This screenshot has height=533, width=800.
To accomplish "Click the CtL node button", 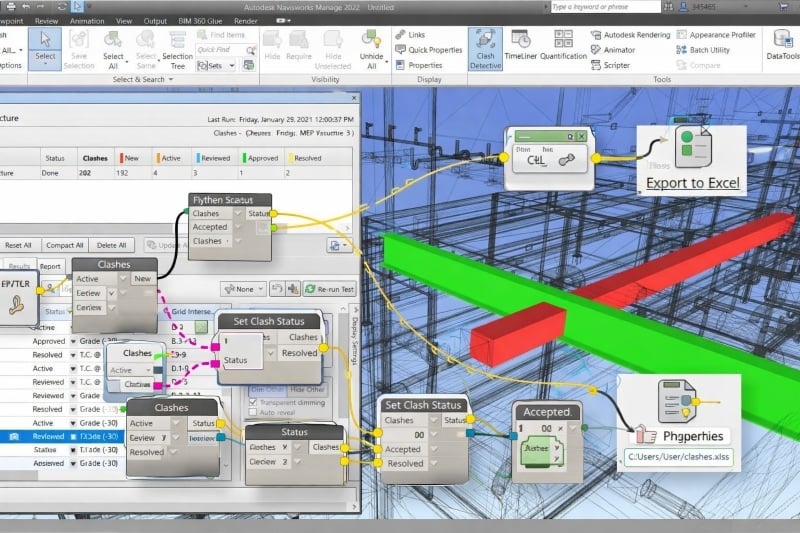I will (x=549, y=160).
